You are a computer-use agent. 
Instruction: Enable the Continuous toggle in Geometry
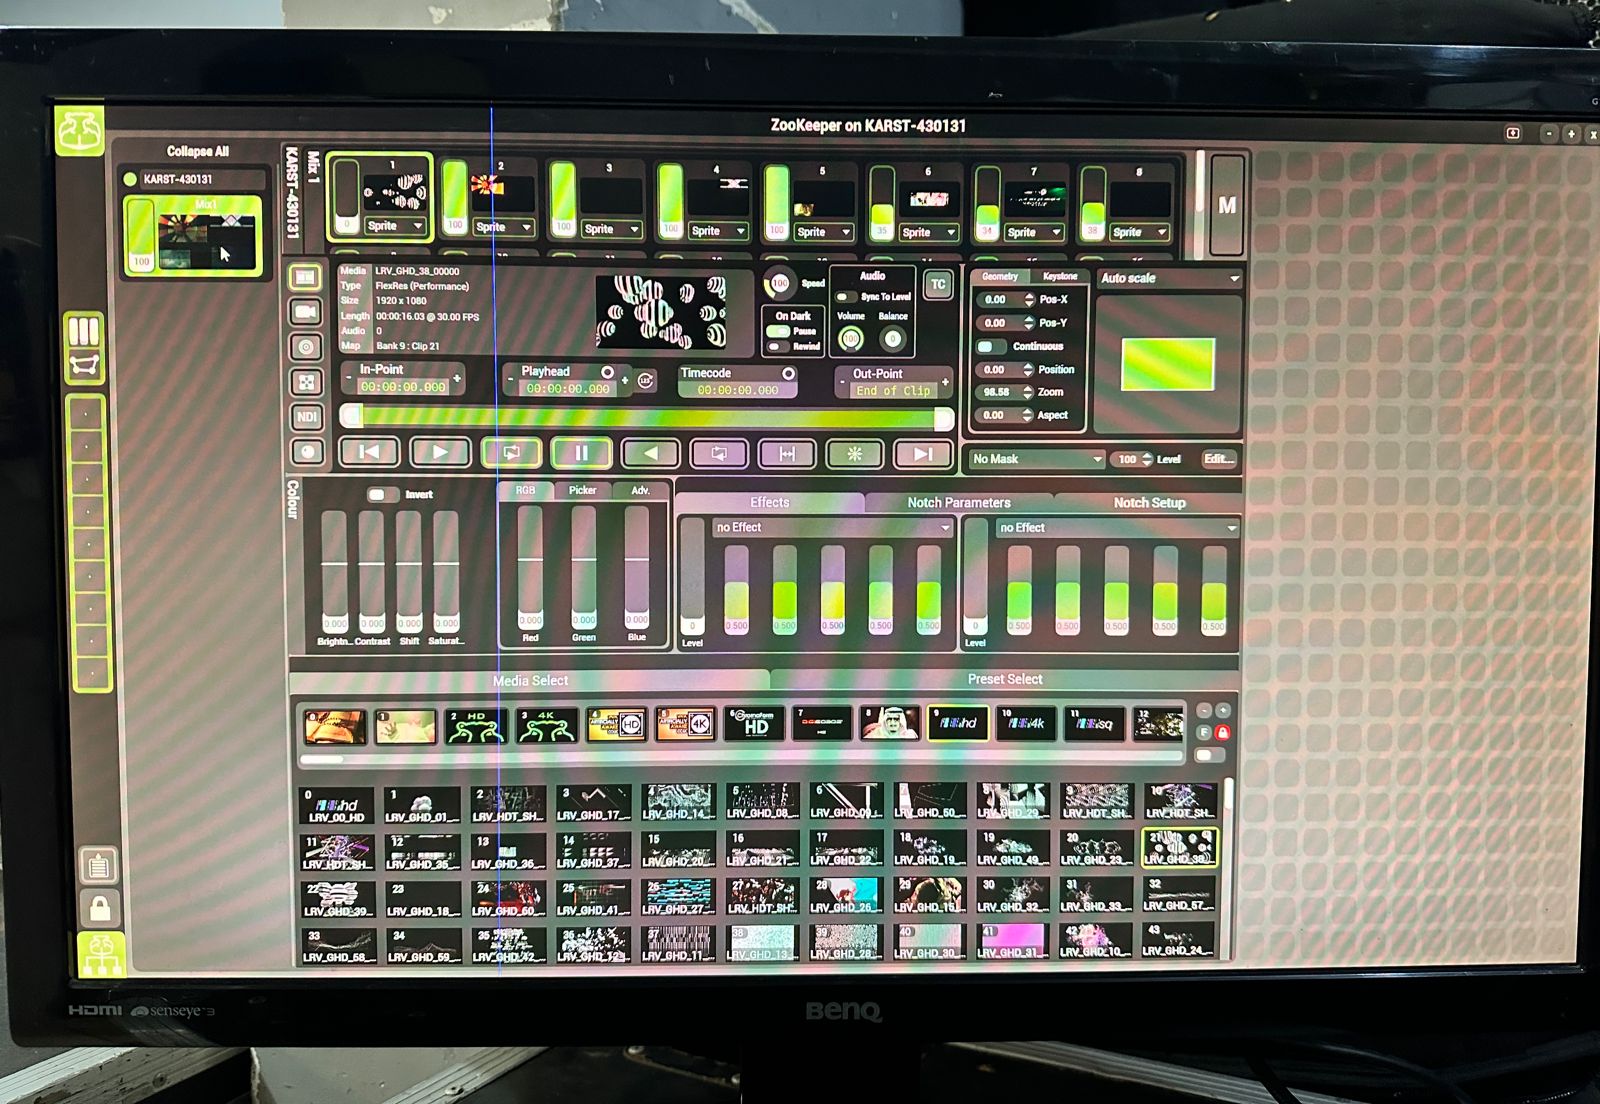point(991,345)
